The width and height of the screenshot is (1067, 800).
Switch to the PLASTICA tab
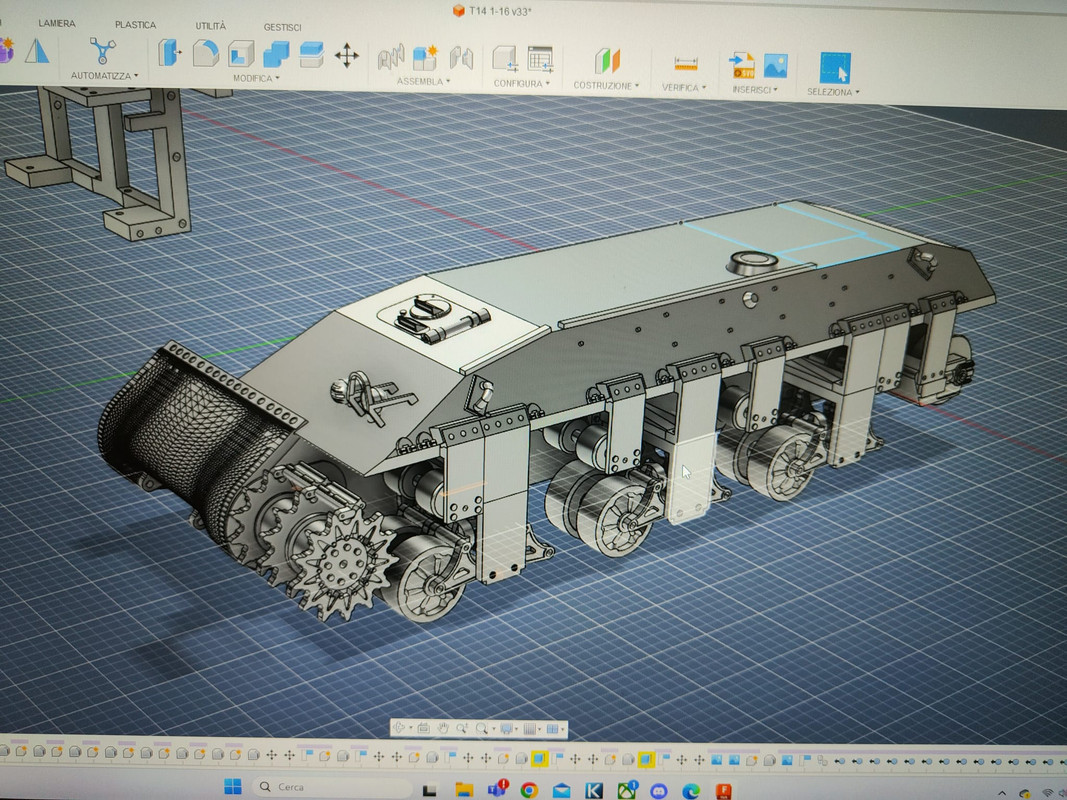135,24
